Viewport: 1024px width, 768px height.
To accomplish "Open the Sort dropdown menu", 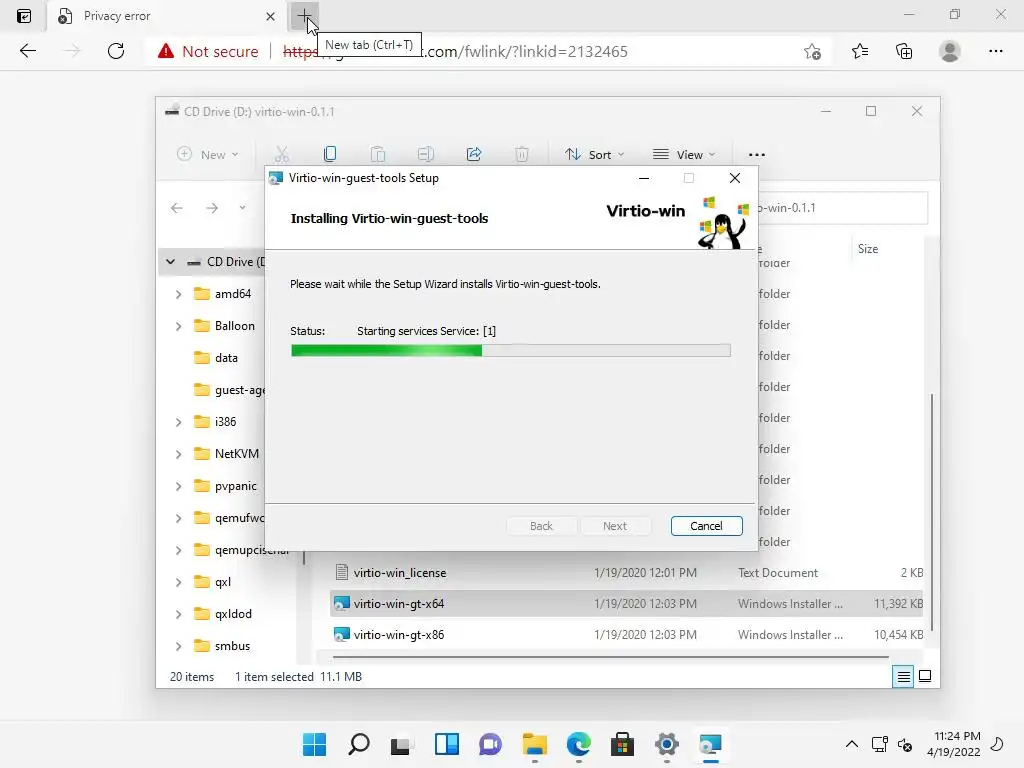I will pyautogui.click(x=594, y=154).
